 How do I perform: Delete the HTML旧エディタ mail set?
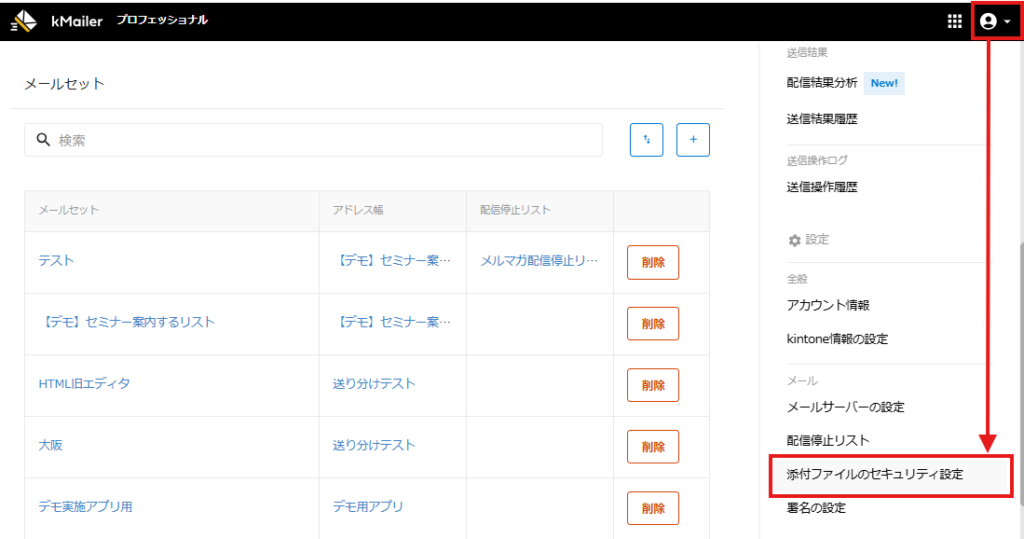pos(652,385)
